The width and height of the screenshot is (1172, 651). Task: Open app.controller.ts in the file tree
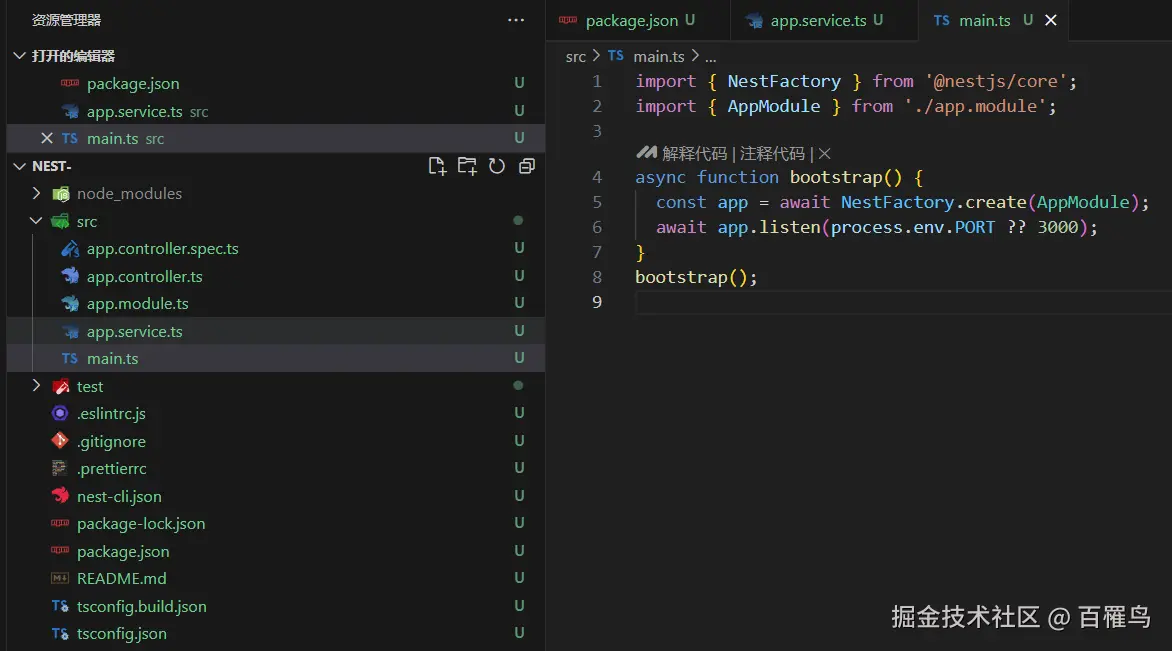(276, 277)
